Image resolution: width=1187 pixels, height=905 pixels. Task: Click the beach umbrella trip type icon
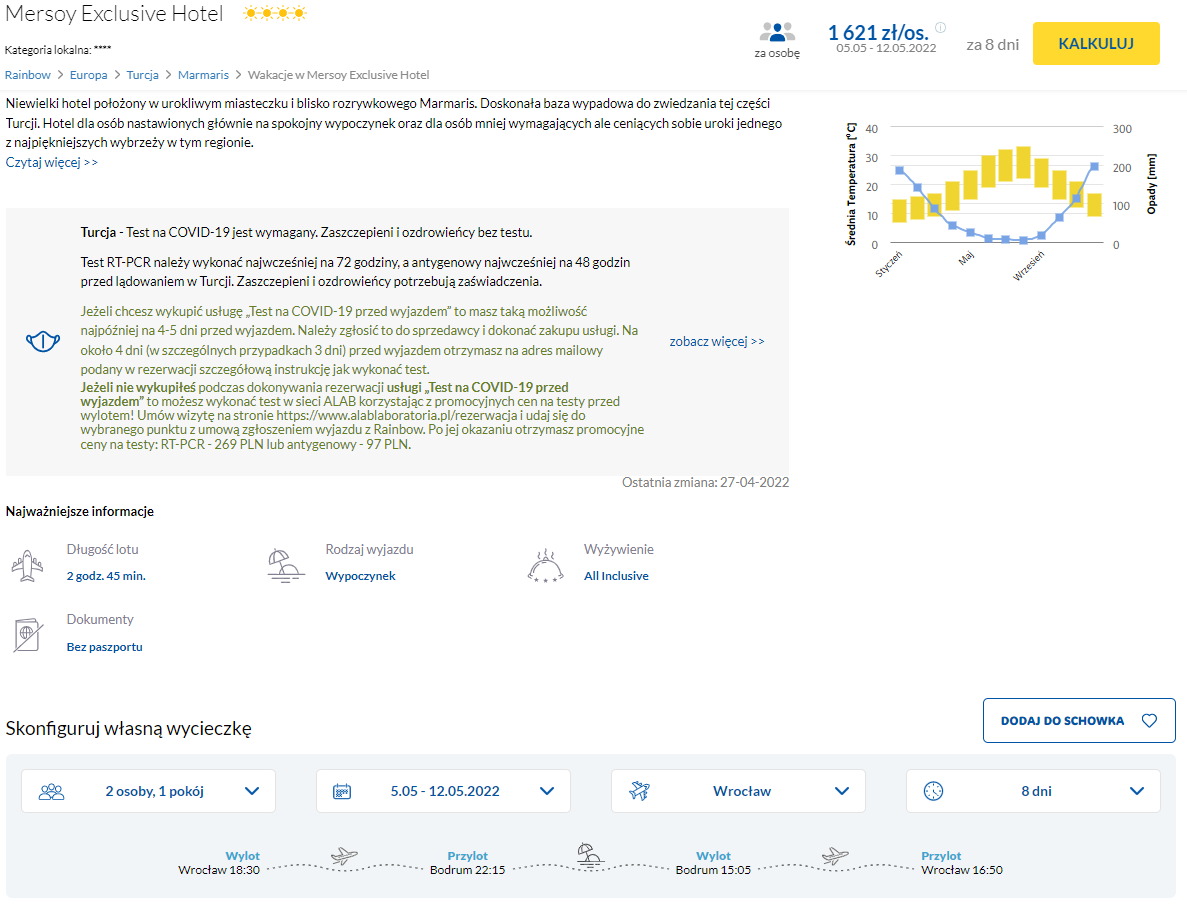click(286, 564)
